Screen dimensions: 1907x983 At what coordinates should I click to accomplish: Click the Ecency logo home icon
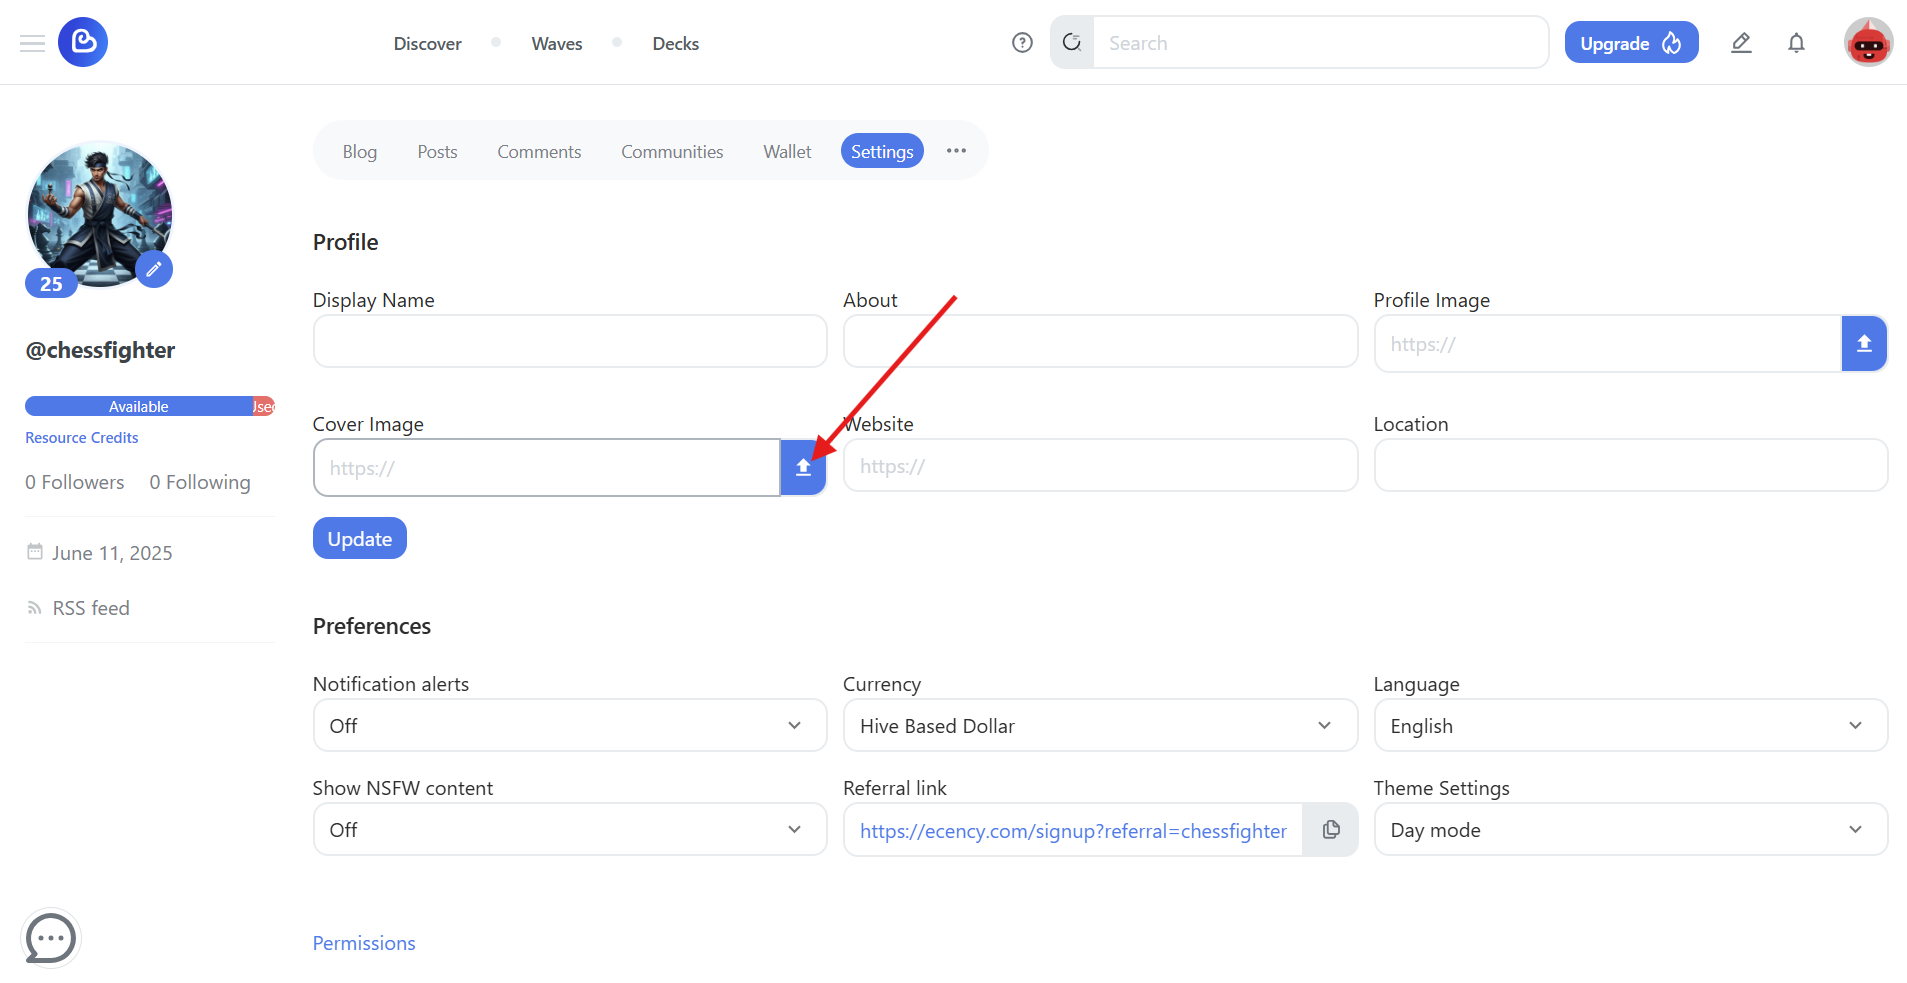click(83, 42)
